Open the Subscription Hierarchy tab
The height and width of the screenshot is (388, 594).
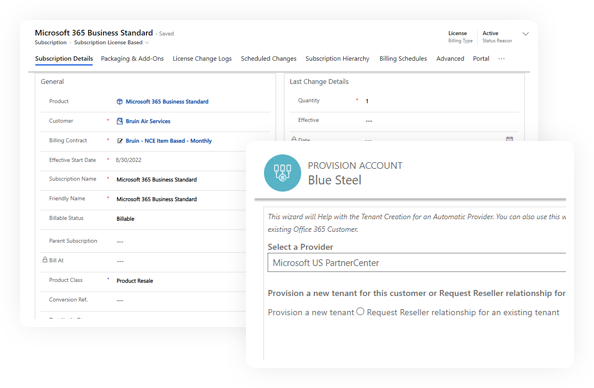(x=337, y=59)
